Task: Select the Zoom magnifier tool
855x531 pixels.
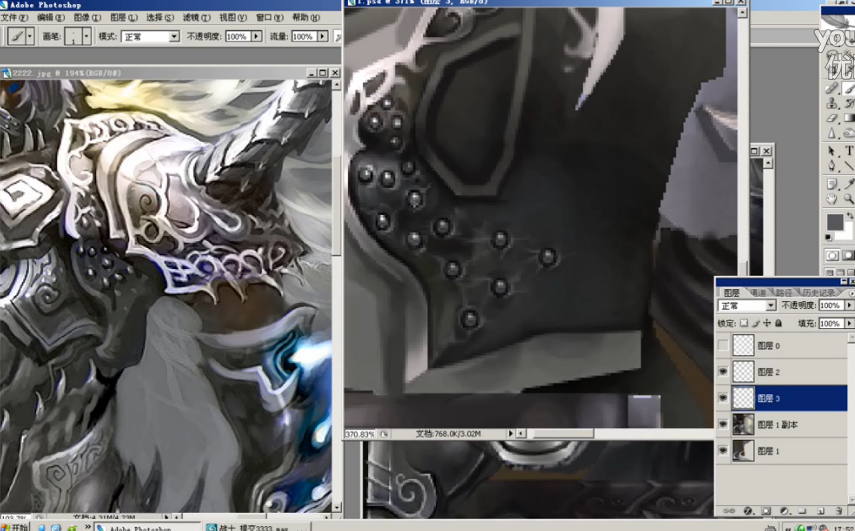Action: pos(848,199)
